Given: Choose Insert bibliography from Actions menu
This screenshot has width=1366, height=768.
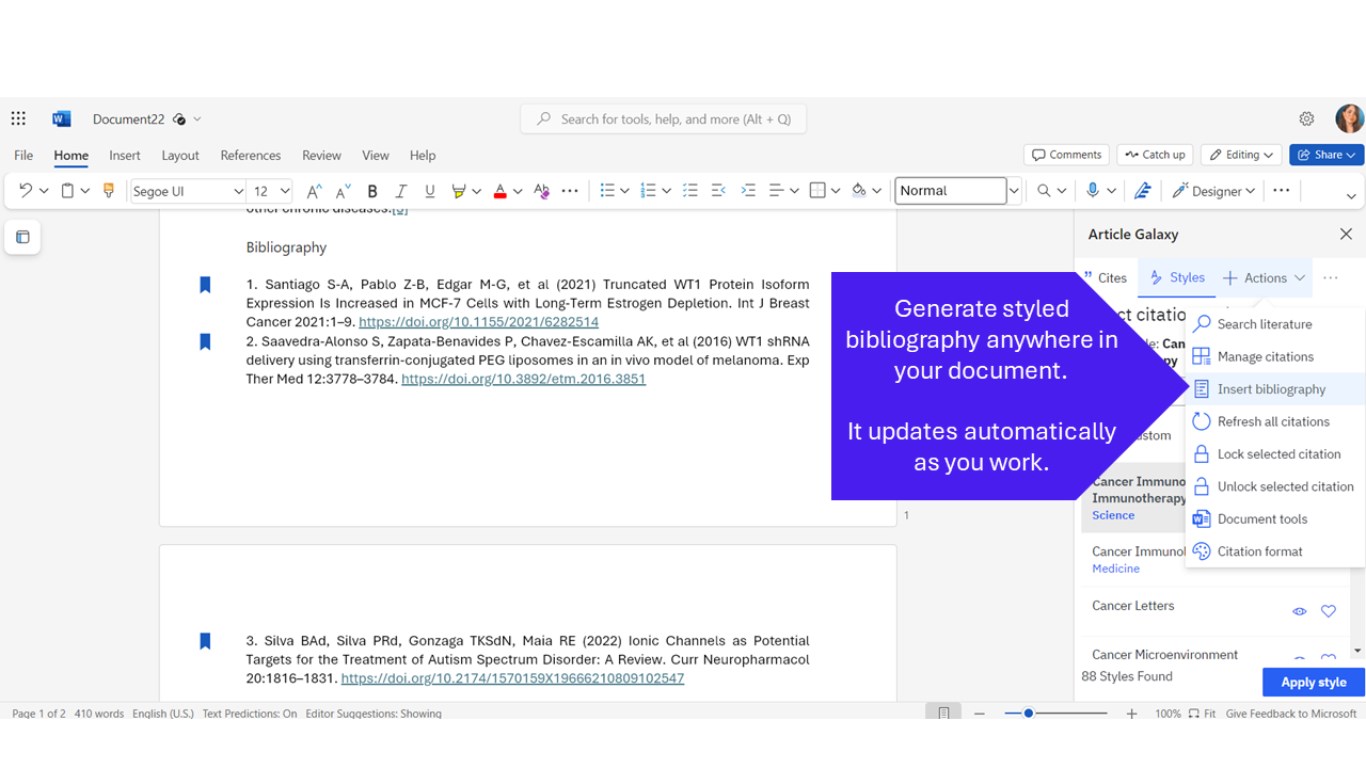Looking at the screenshot, I should (x=1275, y=389).
